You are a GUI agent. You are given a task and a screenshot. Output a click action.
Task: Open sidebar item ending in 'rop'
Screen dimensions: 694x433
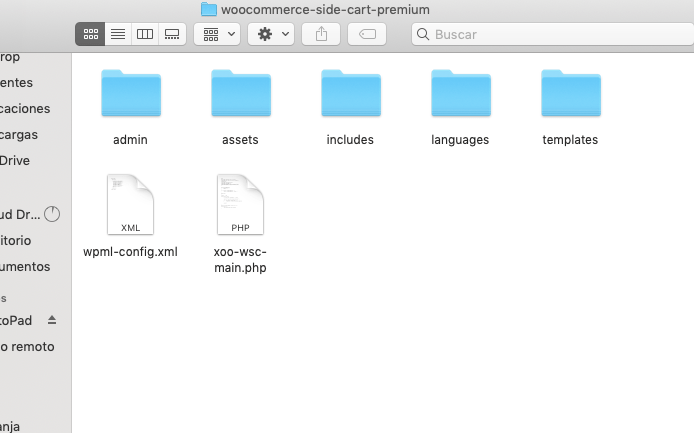pyautogui.click(x=10, y=58)
